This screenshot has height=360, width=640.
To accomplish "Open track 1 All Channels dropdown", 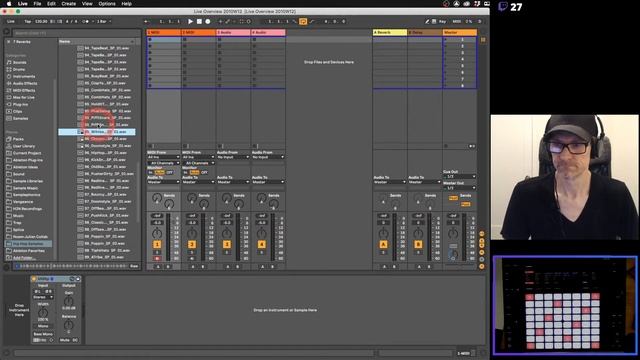I will point(163,163).
